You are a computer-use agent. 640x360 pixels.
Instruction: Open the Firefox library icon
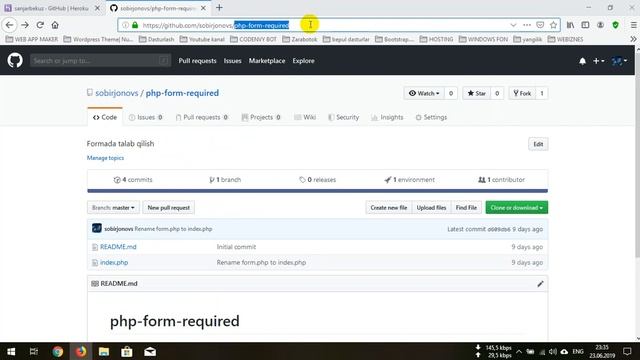tap(570, 25)
